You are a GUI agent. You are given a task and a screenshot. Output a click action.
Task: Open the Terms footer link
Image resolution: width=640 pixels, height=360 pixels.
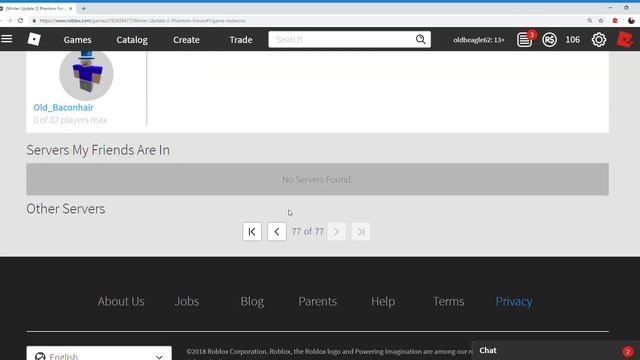pyautogui.click(x=448, y=301)
